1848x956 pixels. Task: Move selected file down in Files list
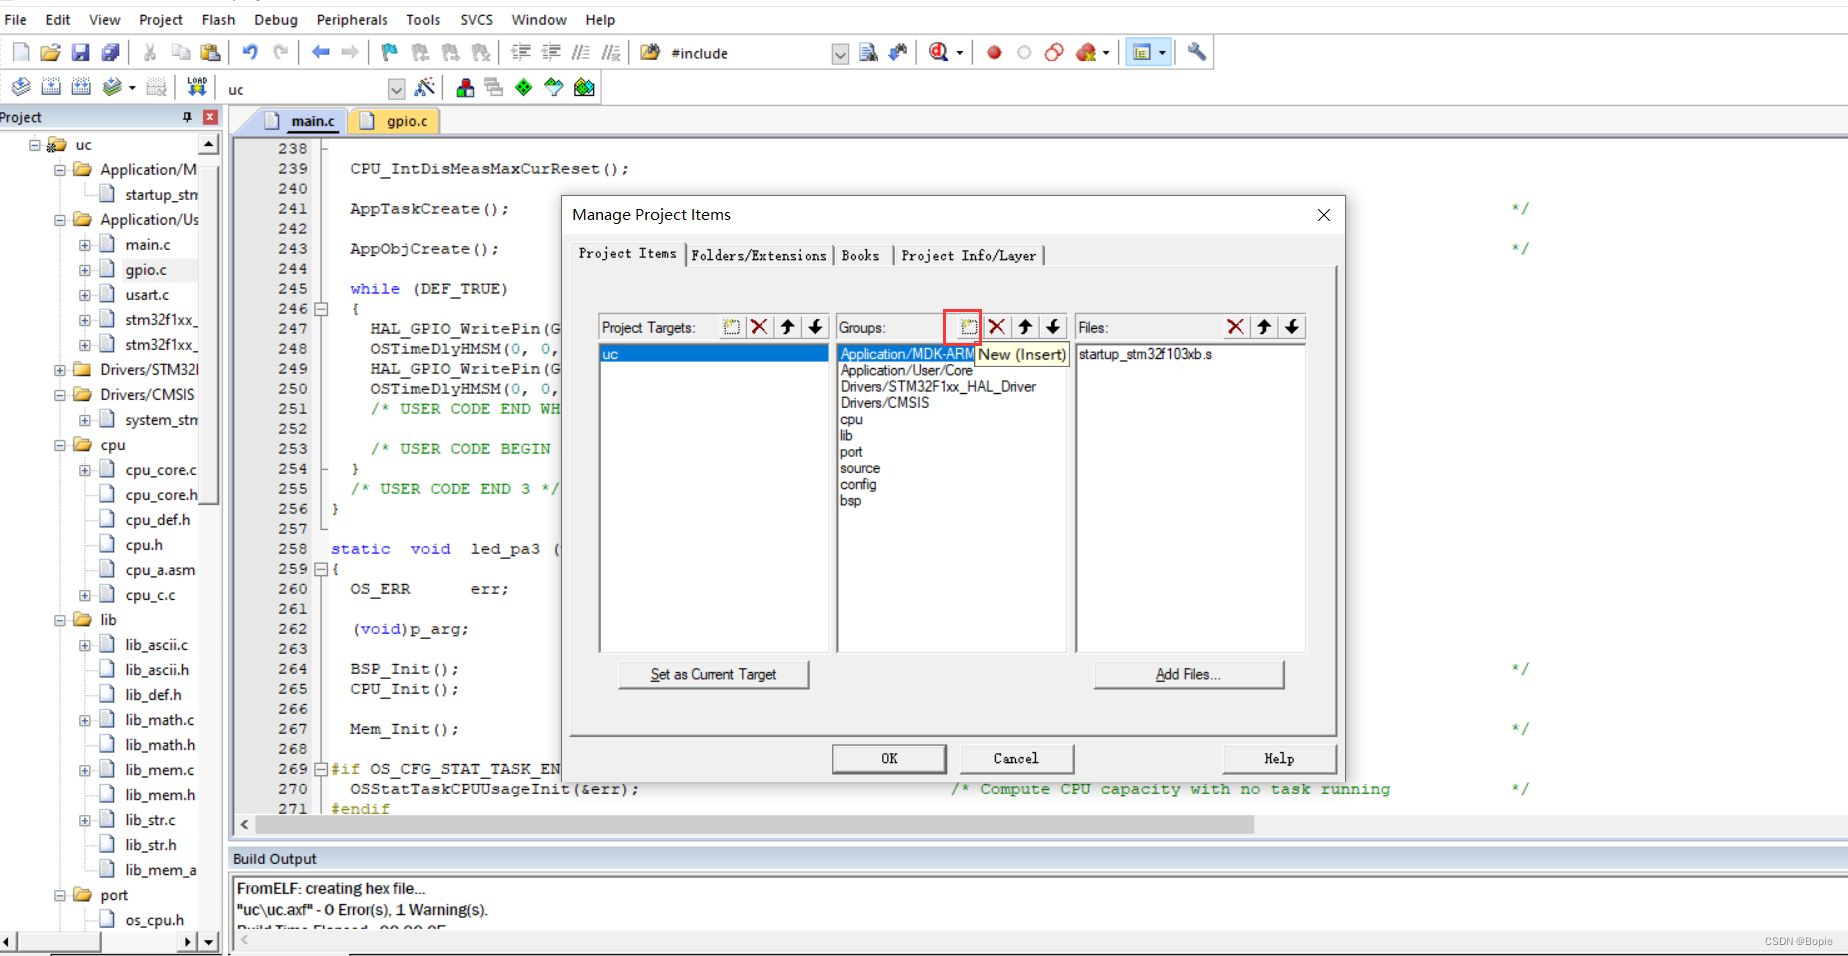tap(1292, 327)
